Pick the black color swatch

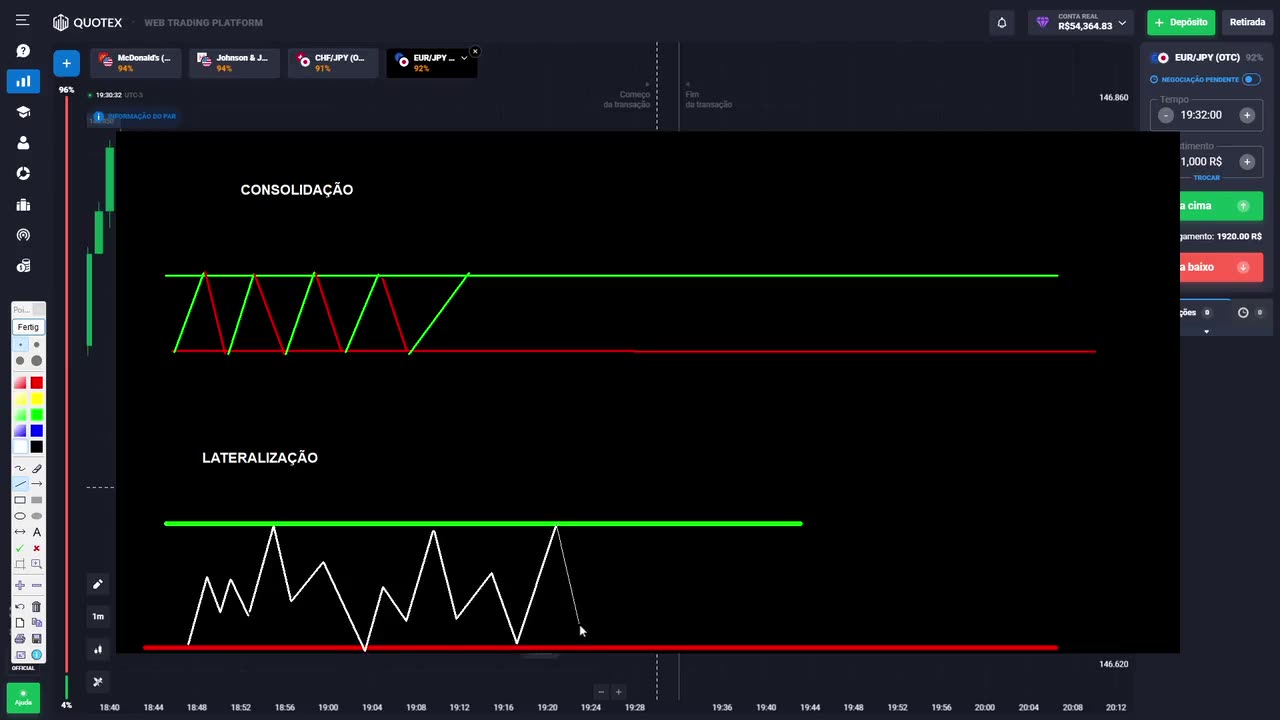[x=37, y=446]
